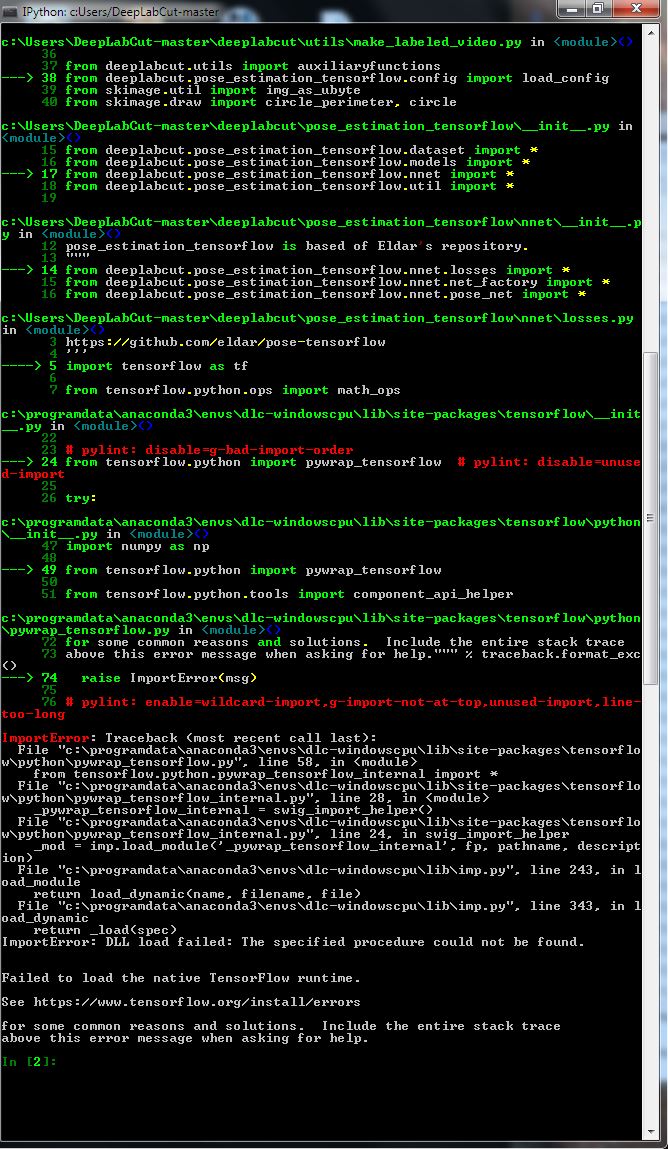The height and width of the screenshot is (1149, 668).
Task: Click line 14 importing nnet.losses
Action: click(286, 270)
